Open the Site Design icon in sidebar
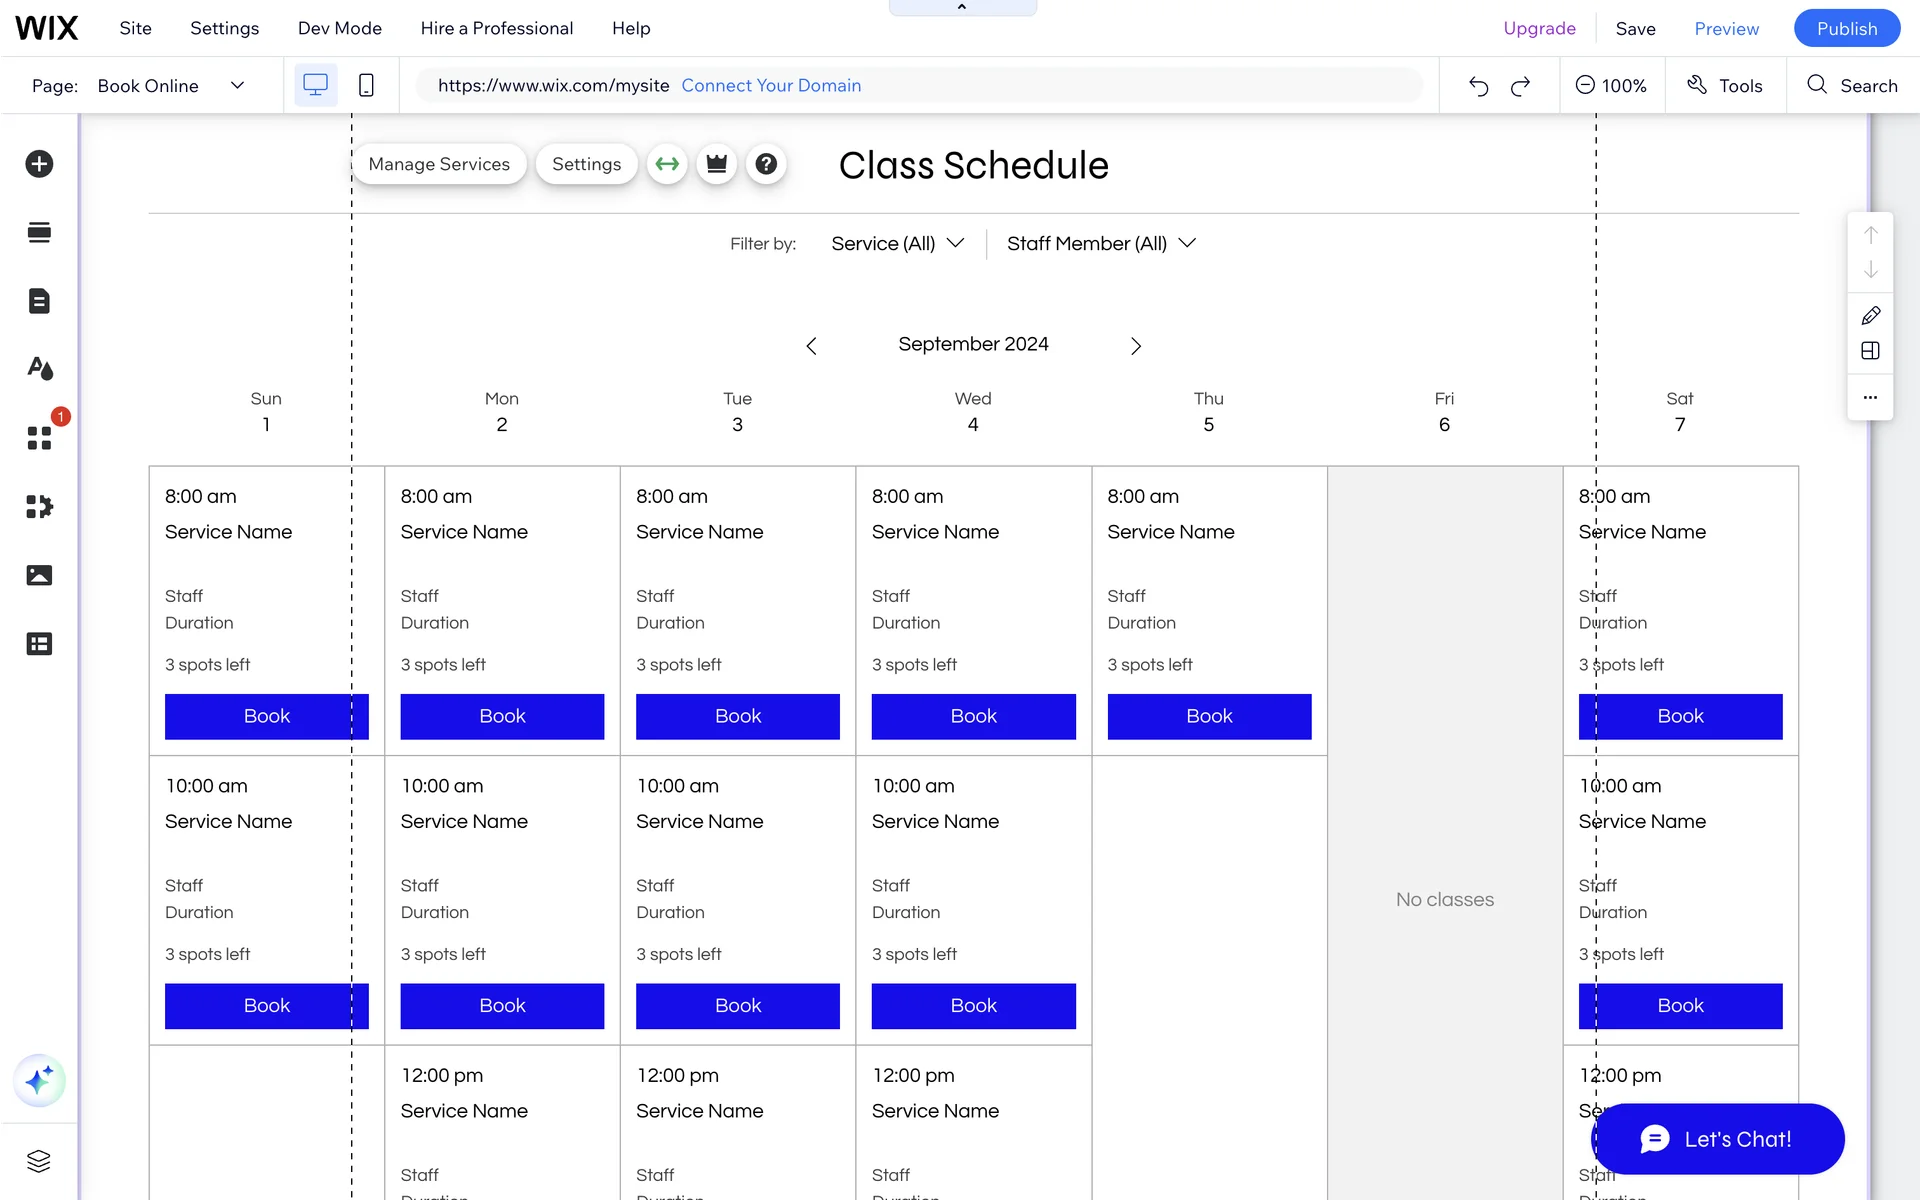Viewport: 1920px width, 1200px height. (x=39, y=369)
